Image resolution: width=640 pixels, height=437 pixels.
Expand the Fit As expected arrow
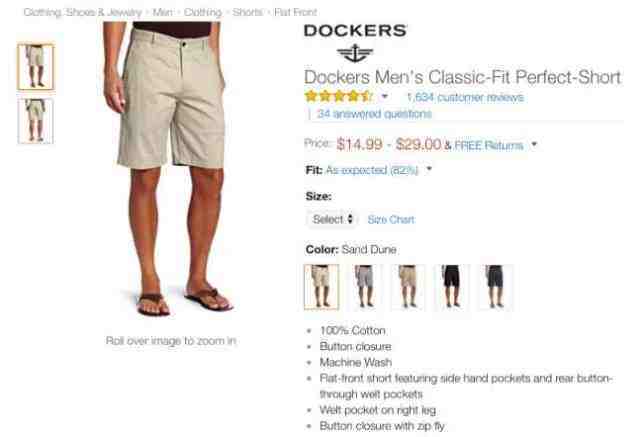(x=429, y=169)
